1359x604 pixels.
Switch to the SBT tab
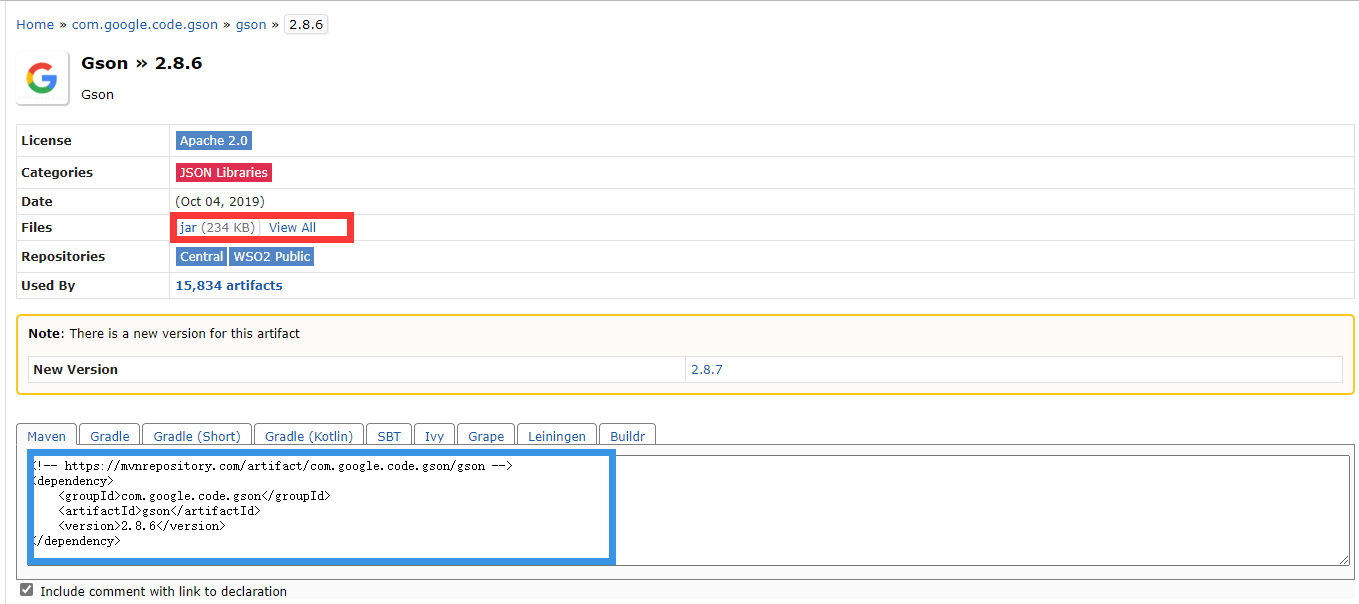click(x=389, y=436)
